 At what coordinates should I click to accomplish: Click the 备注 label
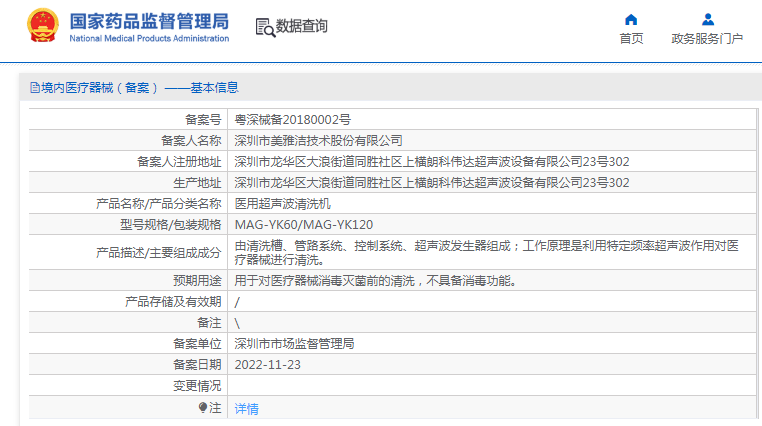209,323
